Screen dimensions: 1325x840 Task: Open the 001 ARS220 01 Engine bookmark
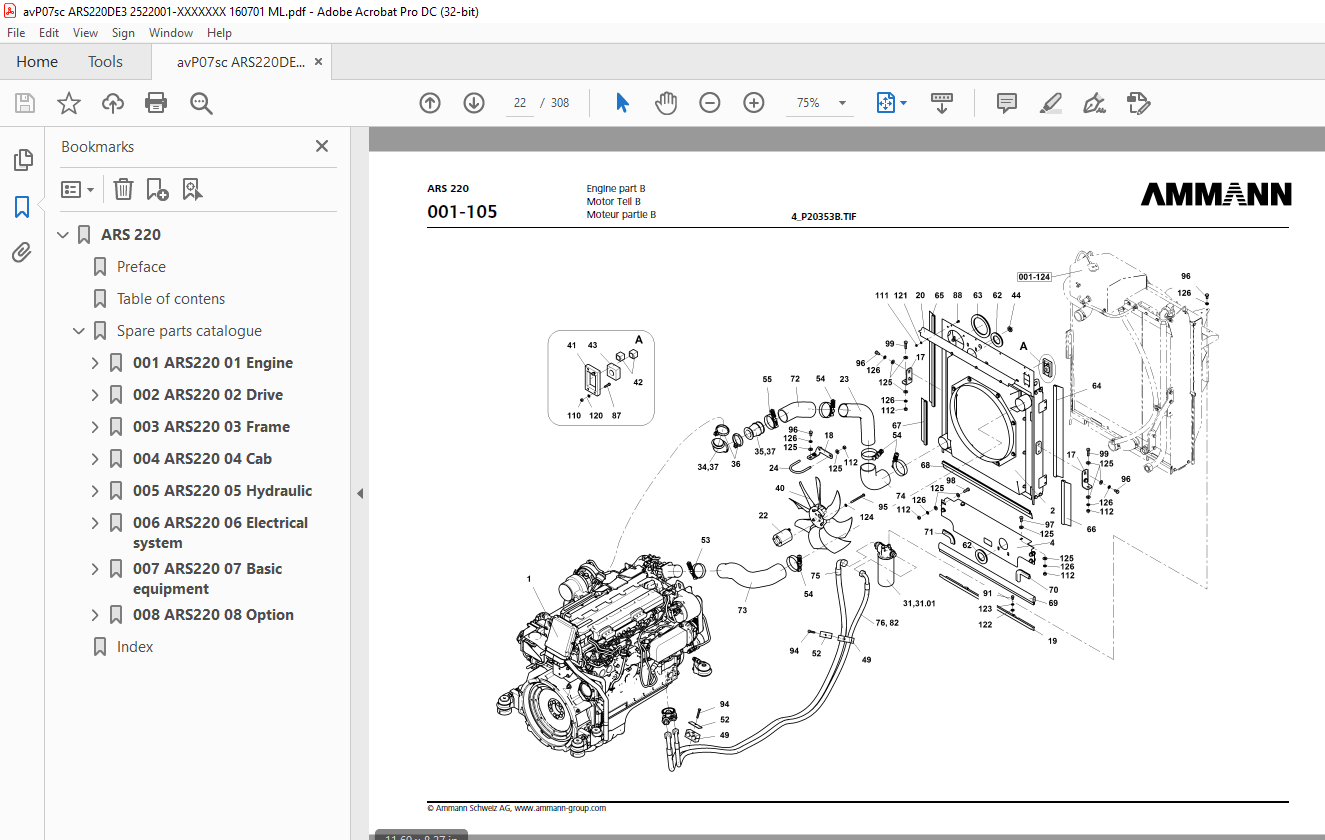[213, 363]
